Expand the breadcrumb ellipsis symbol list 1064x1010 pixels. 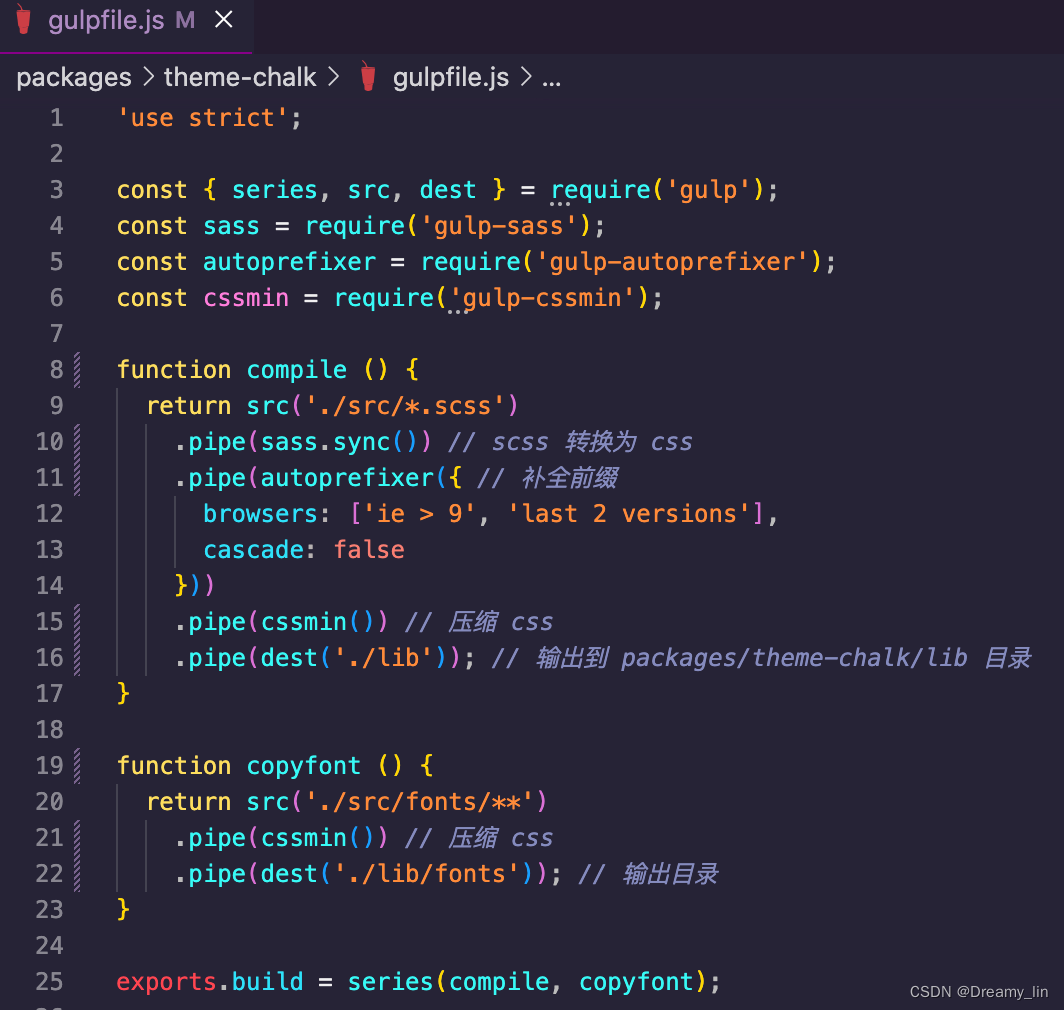[x=551, y=78]
